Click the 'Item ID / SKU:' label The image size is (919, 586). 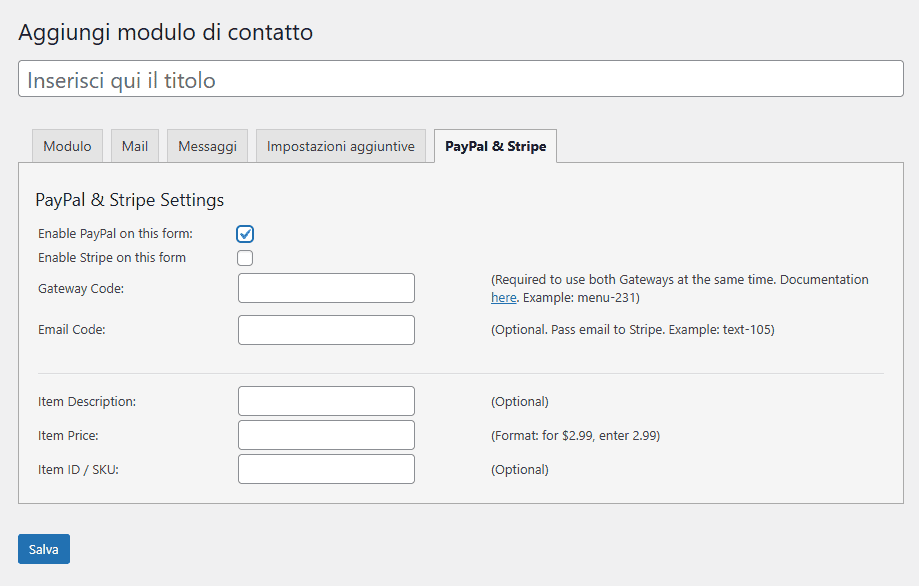click(79, 470)
